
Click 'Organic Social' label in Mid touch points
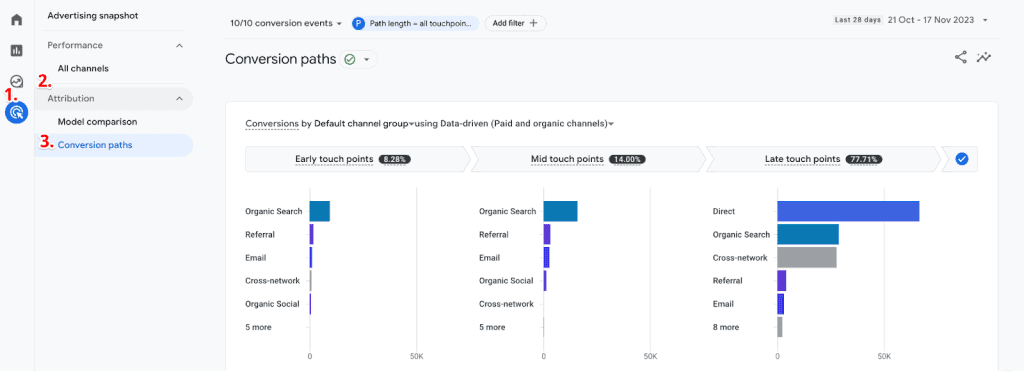click(x=506, y=281)
